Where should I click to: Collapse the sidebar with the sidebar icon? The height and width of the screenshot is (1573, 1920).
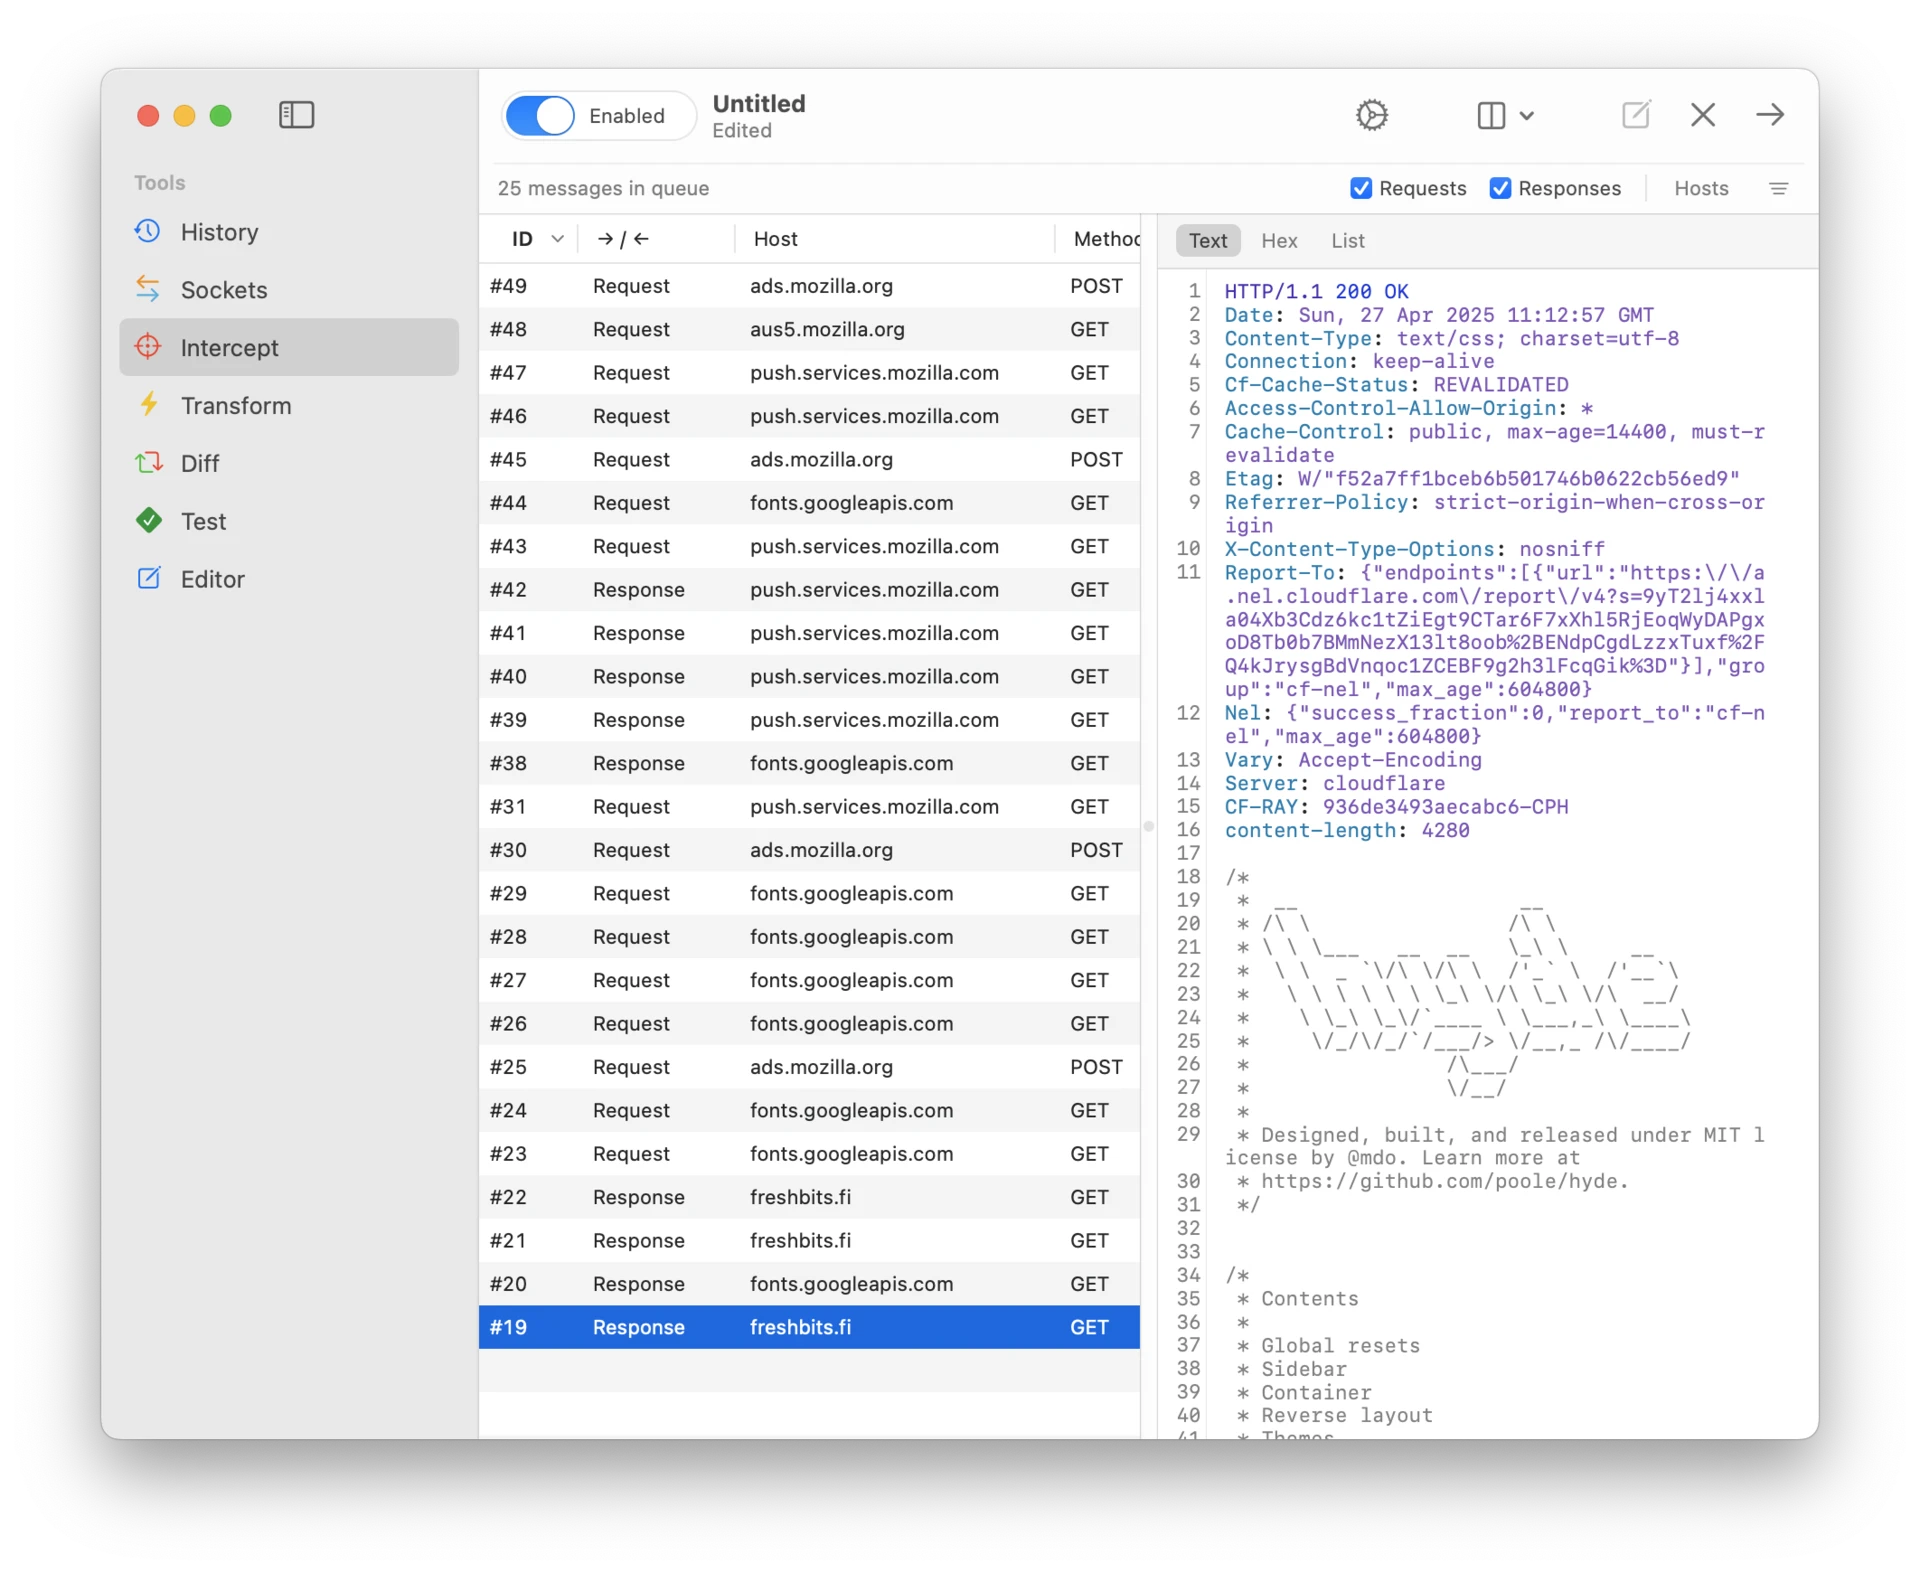click(x=296, y=115)
